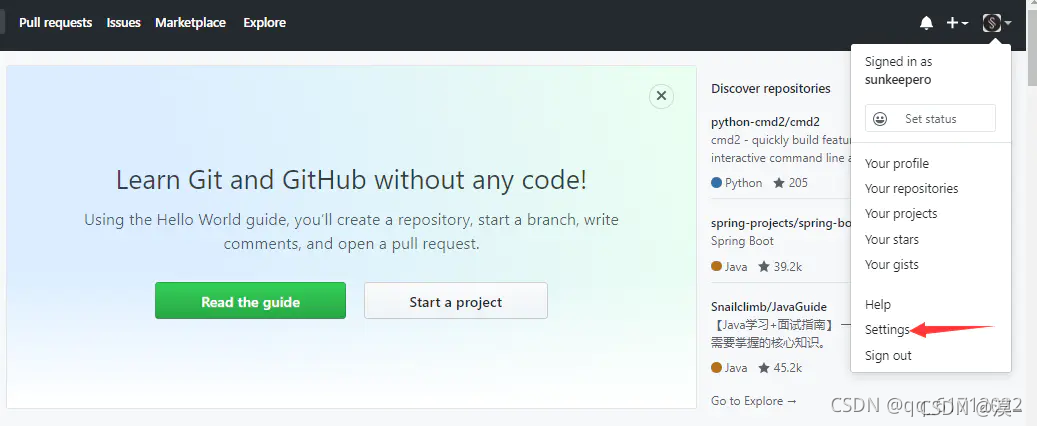Open the spring-projects repository link
Viewport: 1037px width, 426px height.
tap(780, 223)
